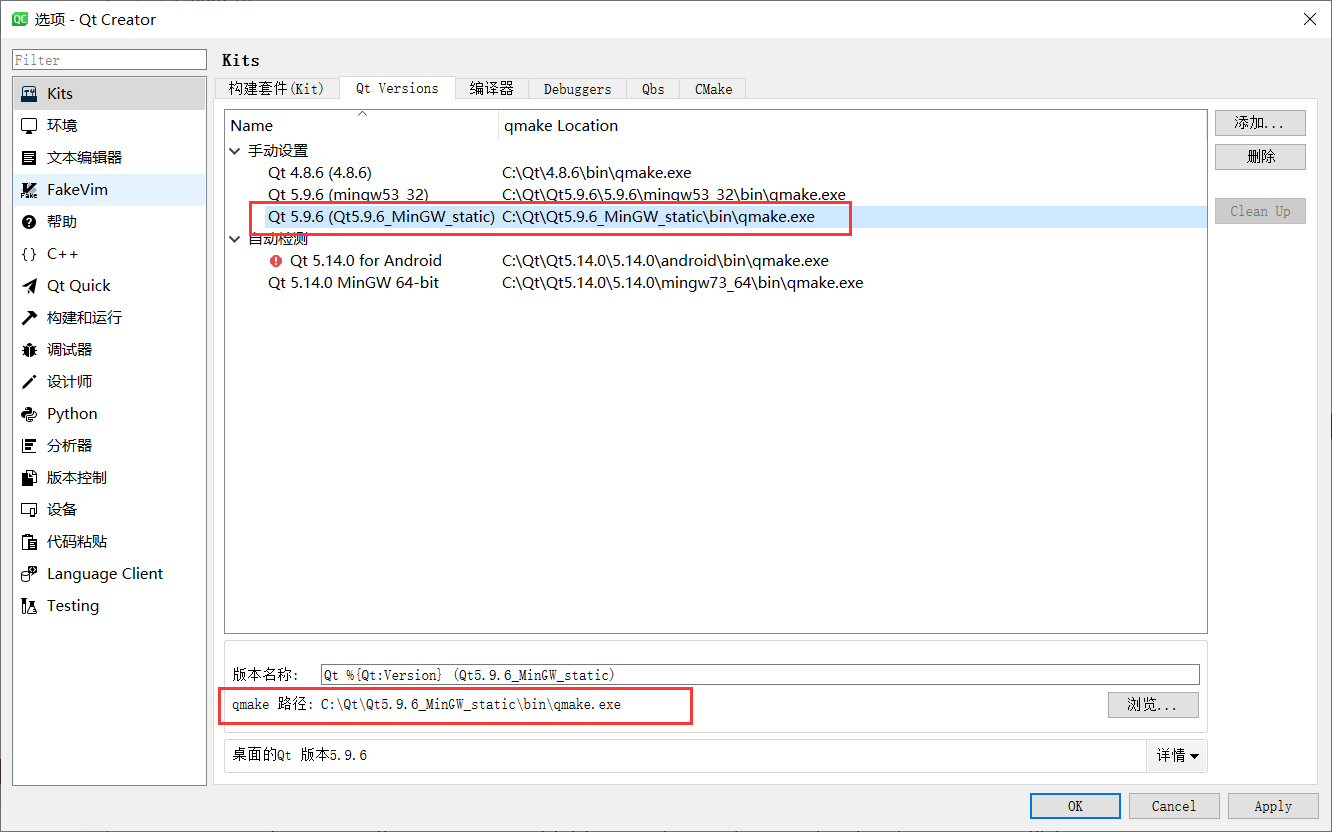The height and width of the screenshot is (832, 1332).
Task: Open the 详情 dropdown
Action: click(x=1177, y=756)
